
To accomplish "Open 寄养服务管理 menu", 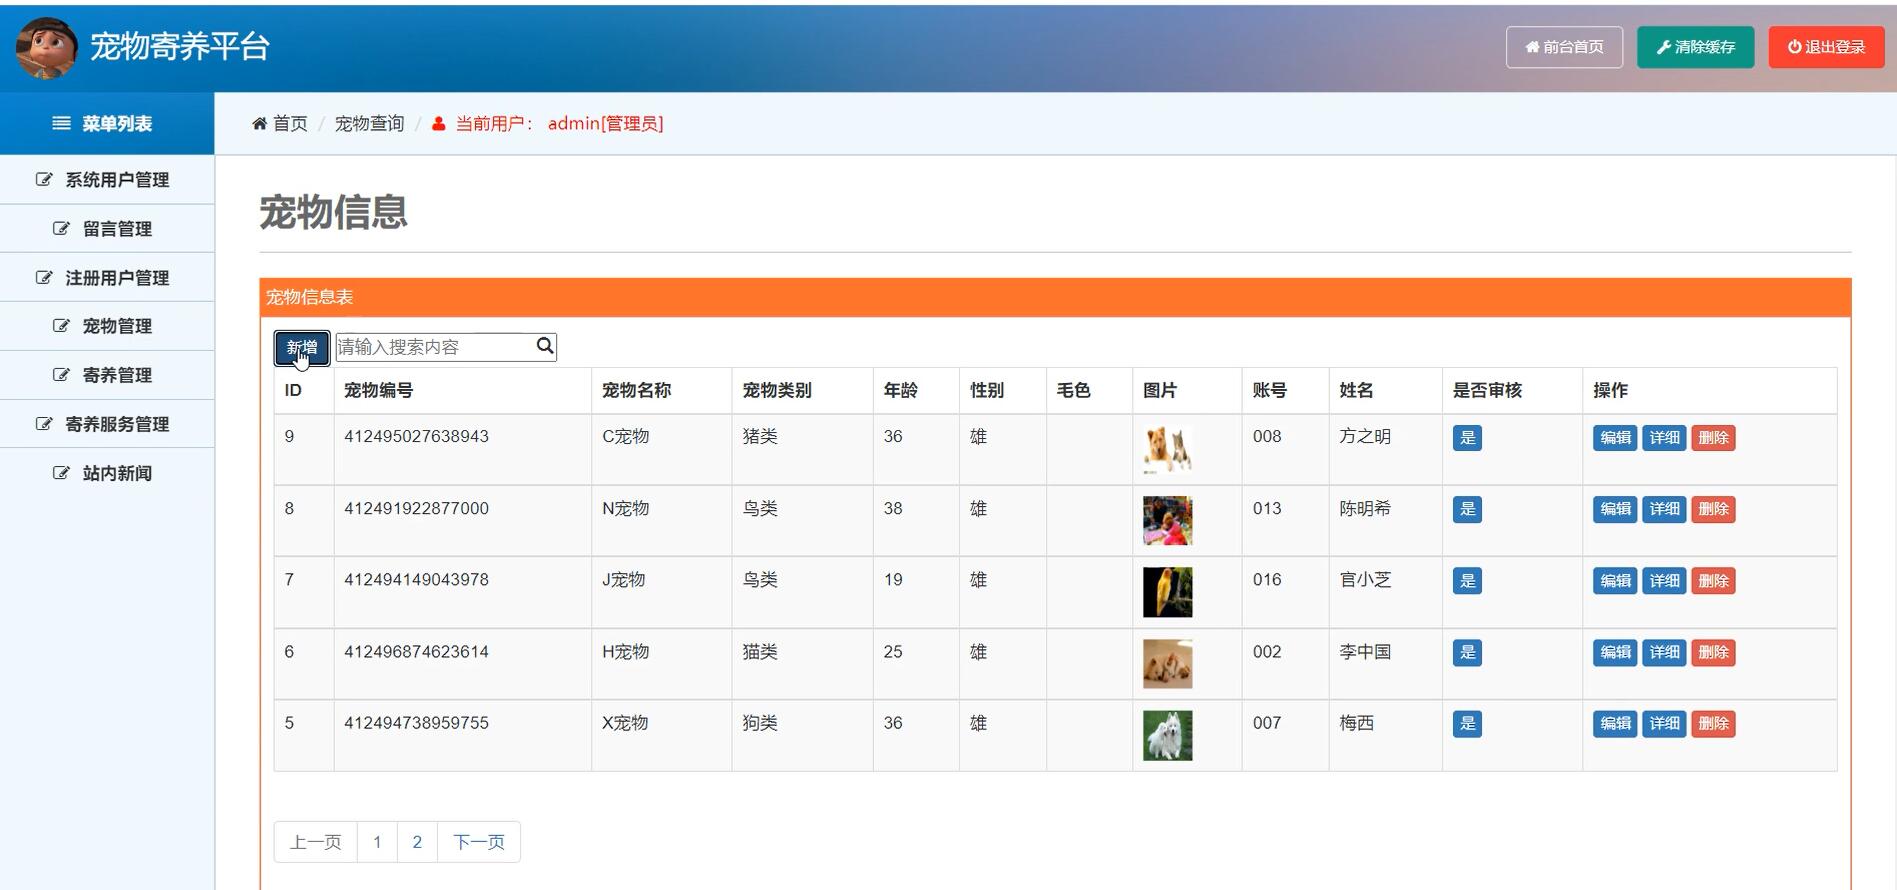I will (107, 424).
